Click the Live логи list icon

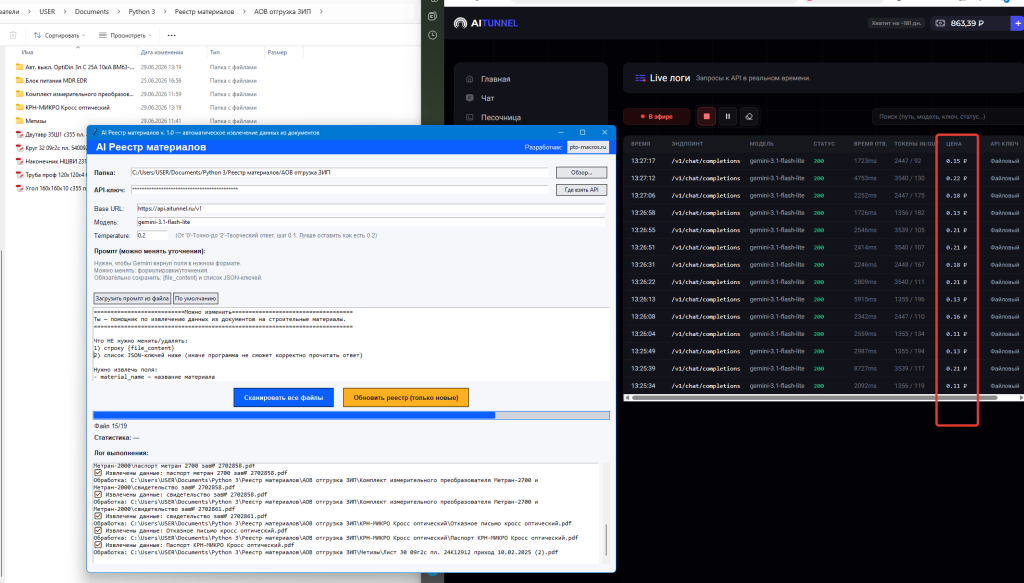(x=640, y=78)
